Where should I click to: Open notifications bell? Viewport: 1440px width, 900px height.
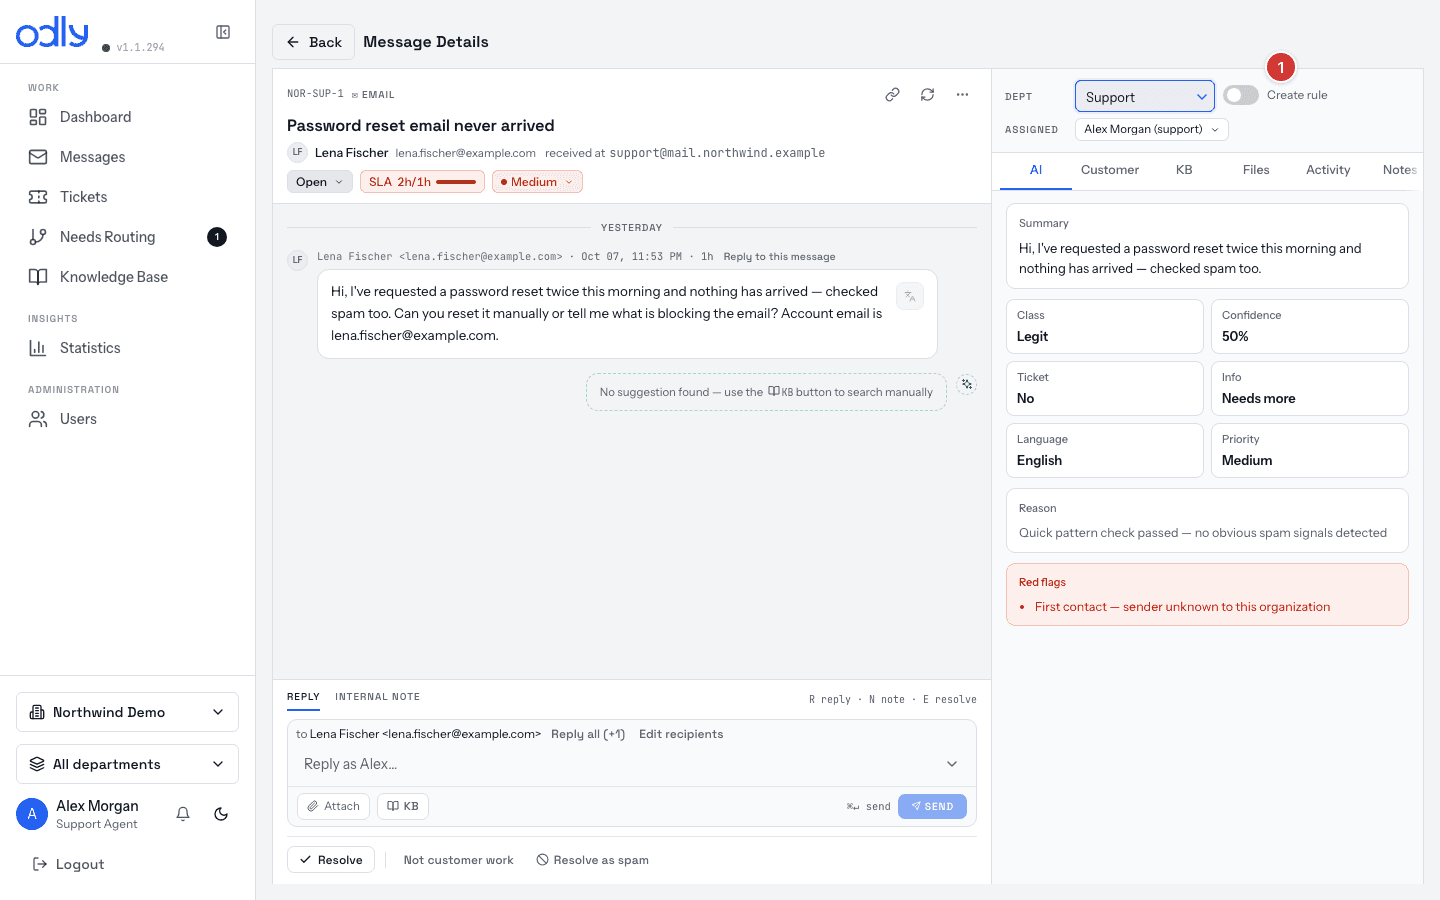click(x=183, y=814)
